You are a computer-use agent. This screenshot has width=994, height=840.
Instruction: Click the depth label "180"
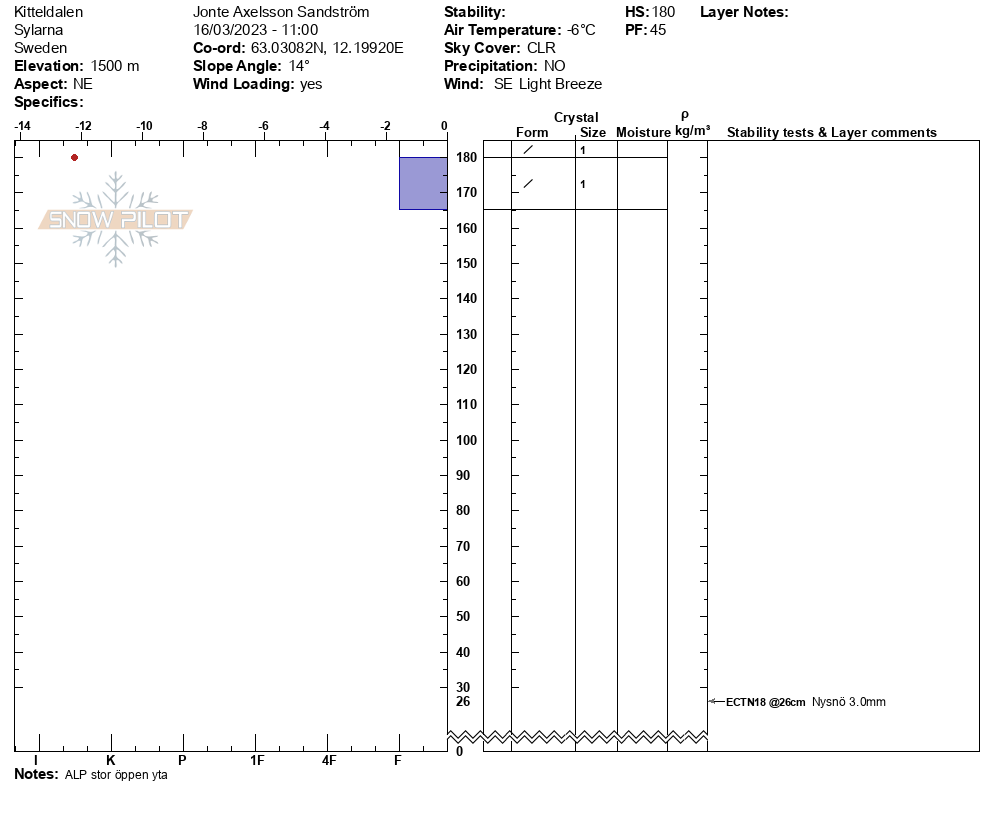coord(467,157)
